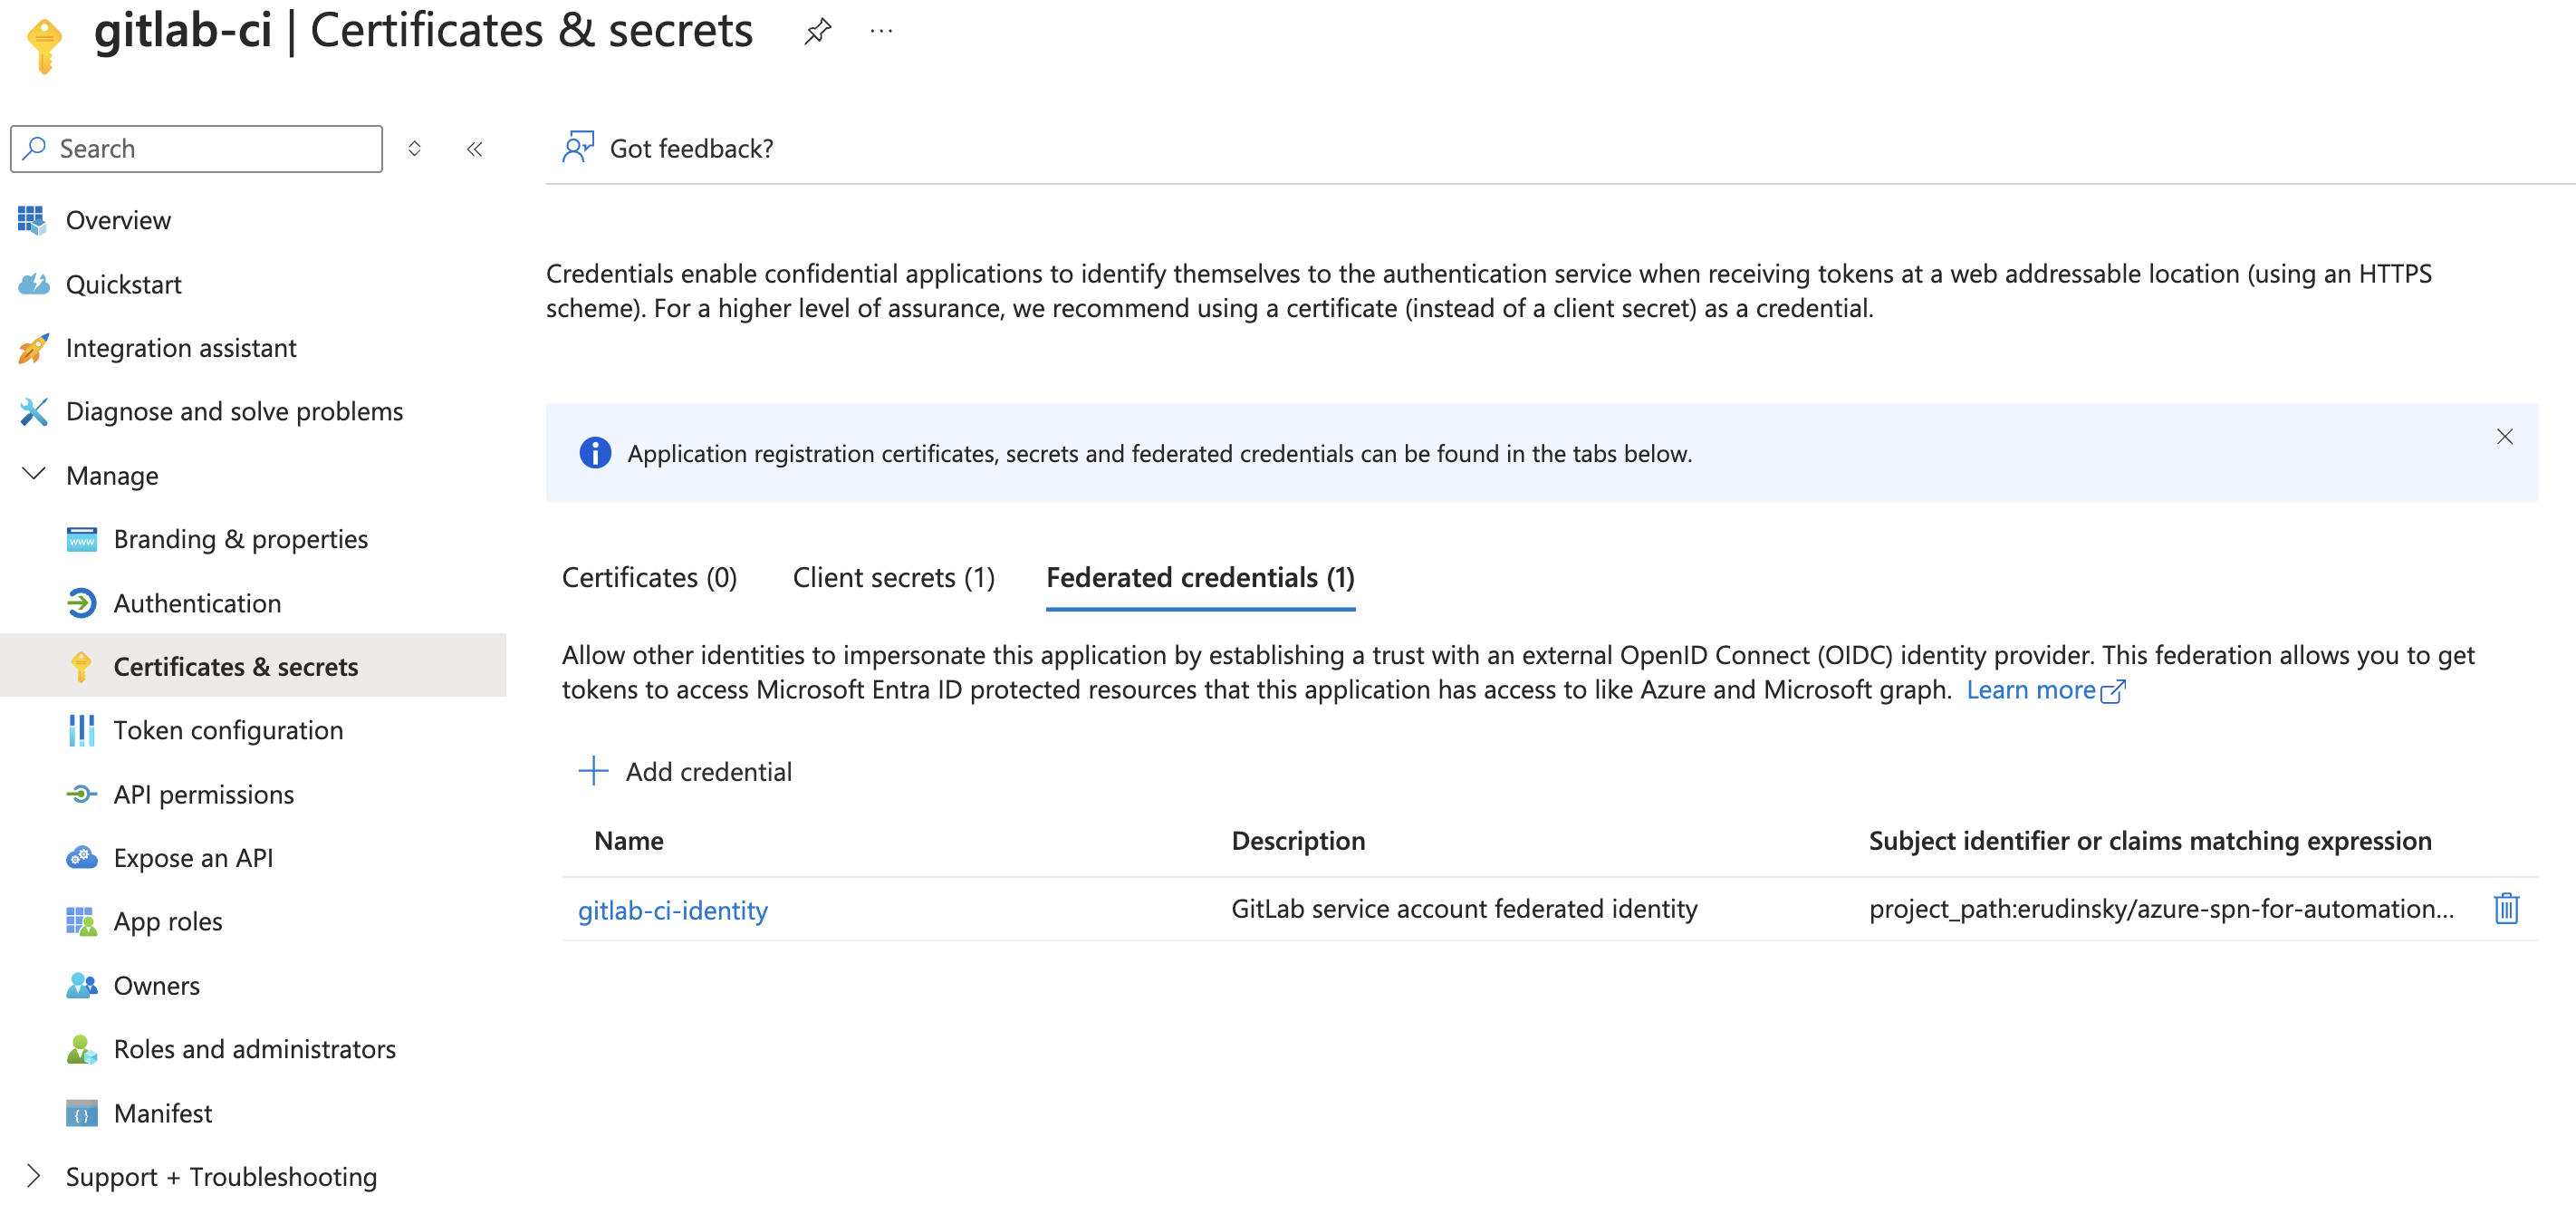Click the Got feedback icon
The height and width of the screenshot is (1214, 2576).
pyautogui.click(x=578, y=148)
